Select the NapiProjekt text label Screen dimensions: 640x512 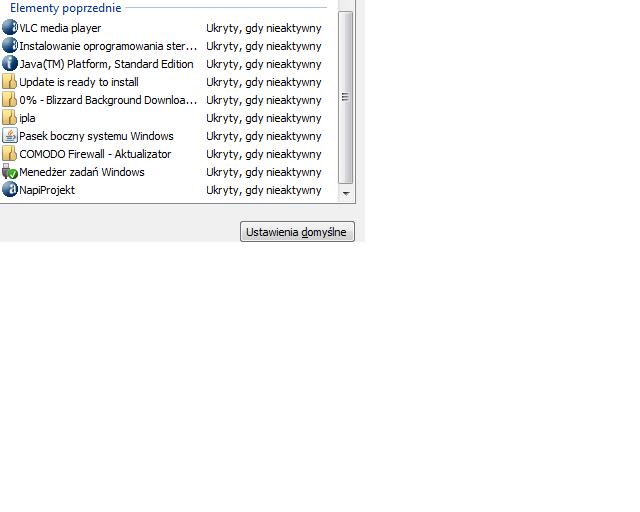[47, 190]
